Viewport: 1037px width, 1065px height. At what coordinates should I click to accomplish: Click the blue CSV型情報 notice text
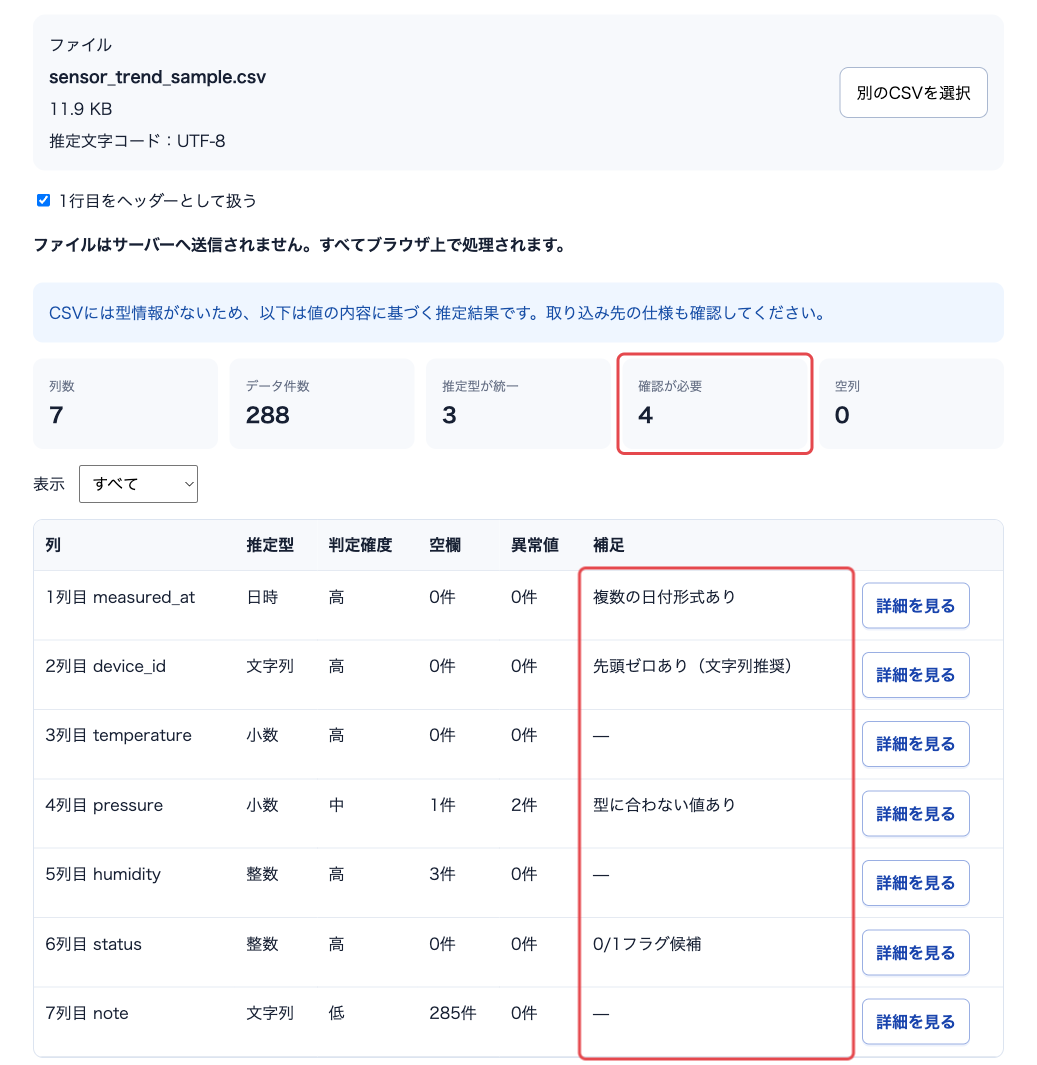(437, 312)
